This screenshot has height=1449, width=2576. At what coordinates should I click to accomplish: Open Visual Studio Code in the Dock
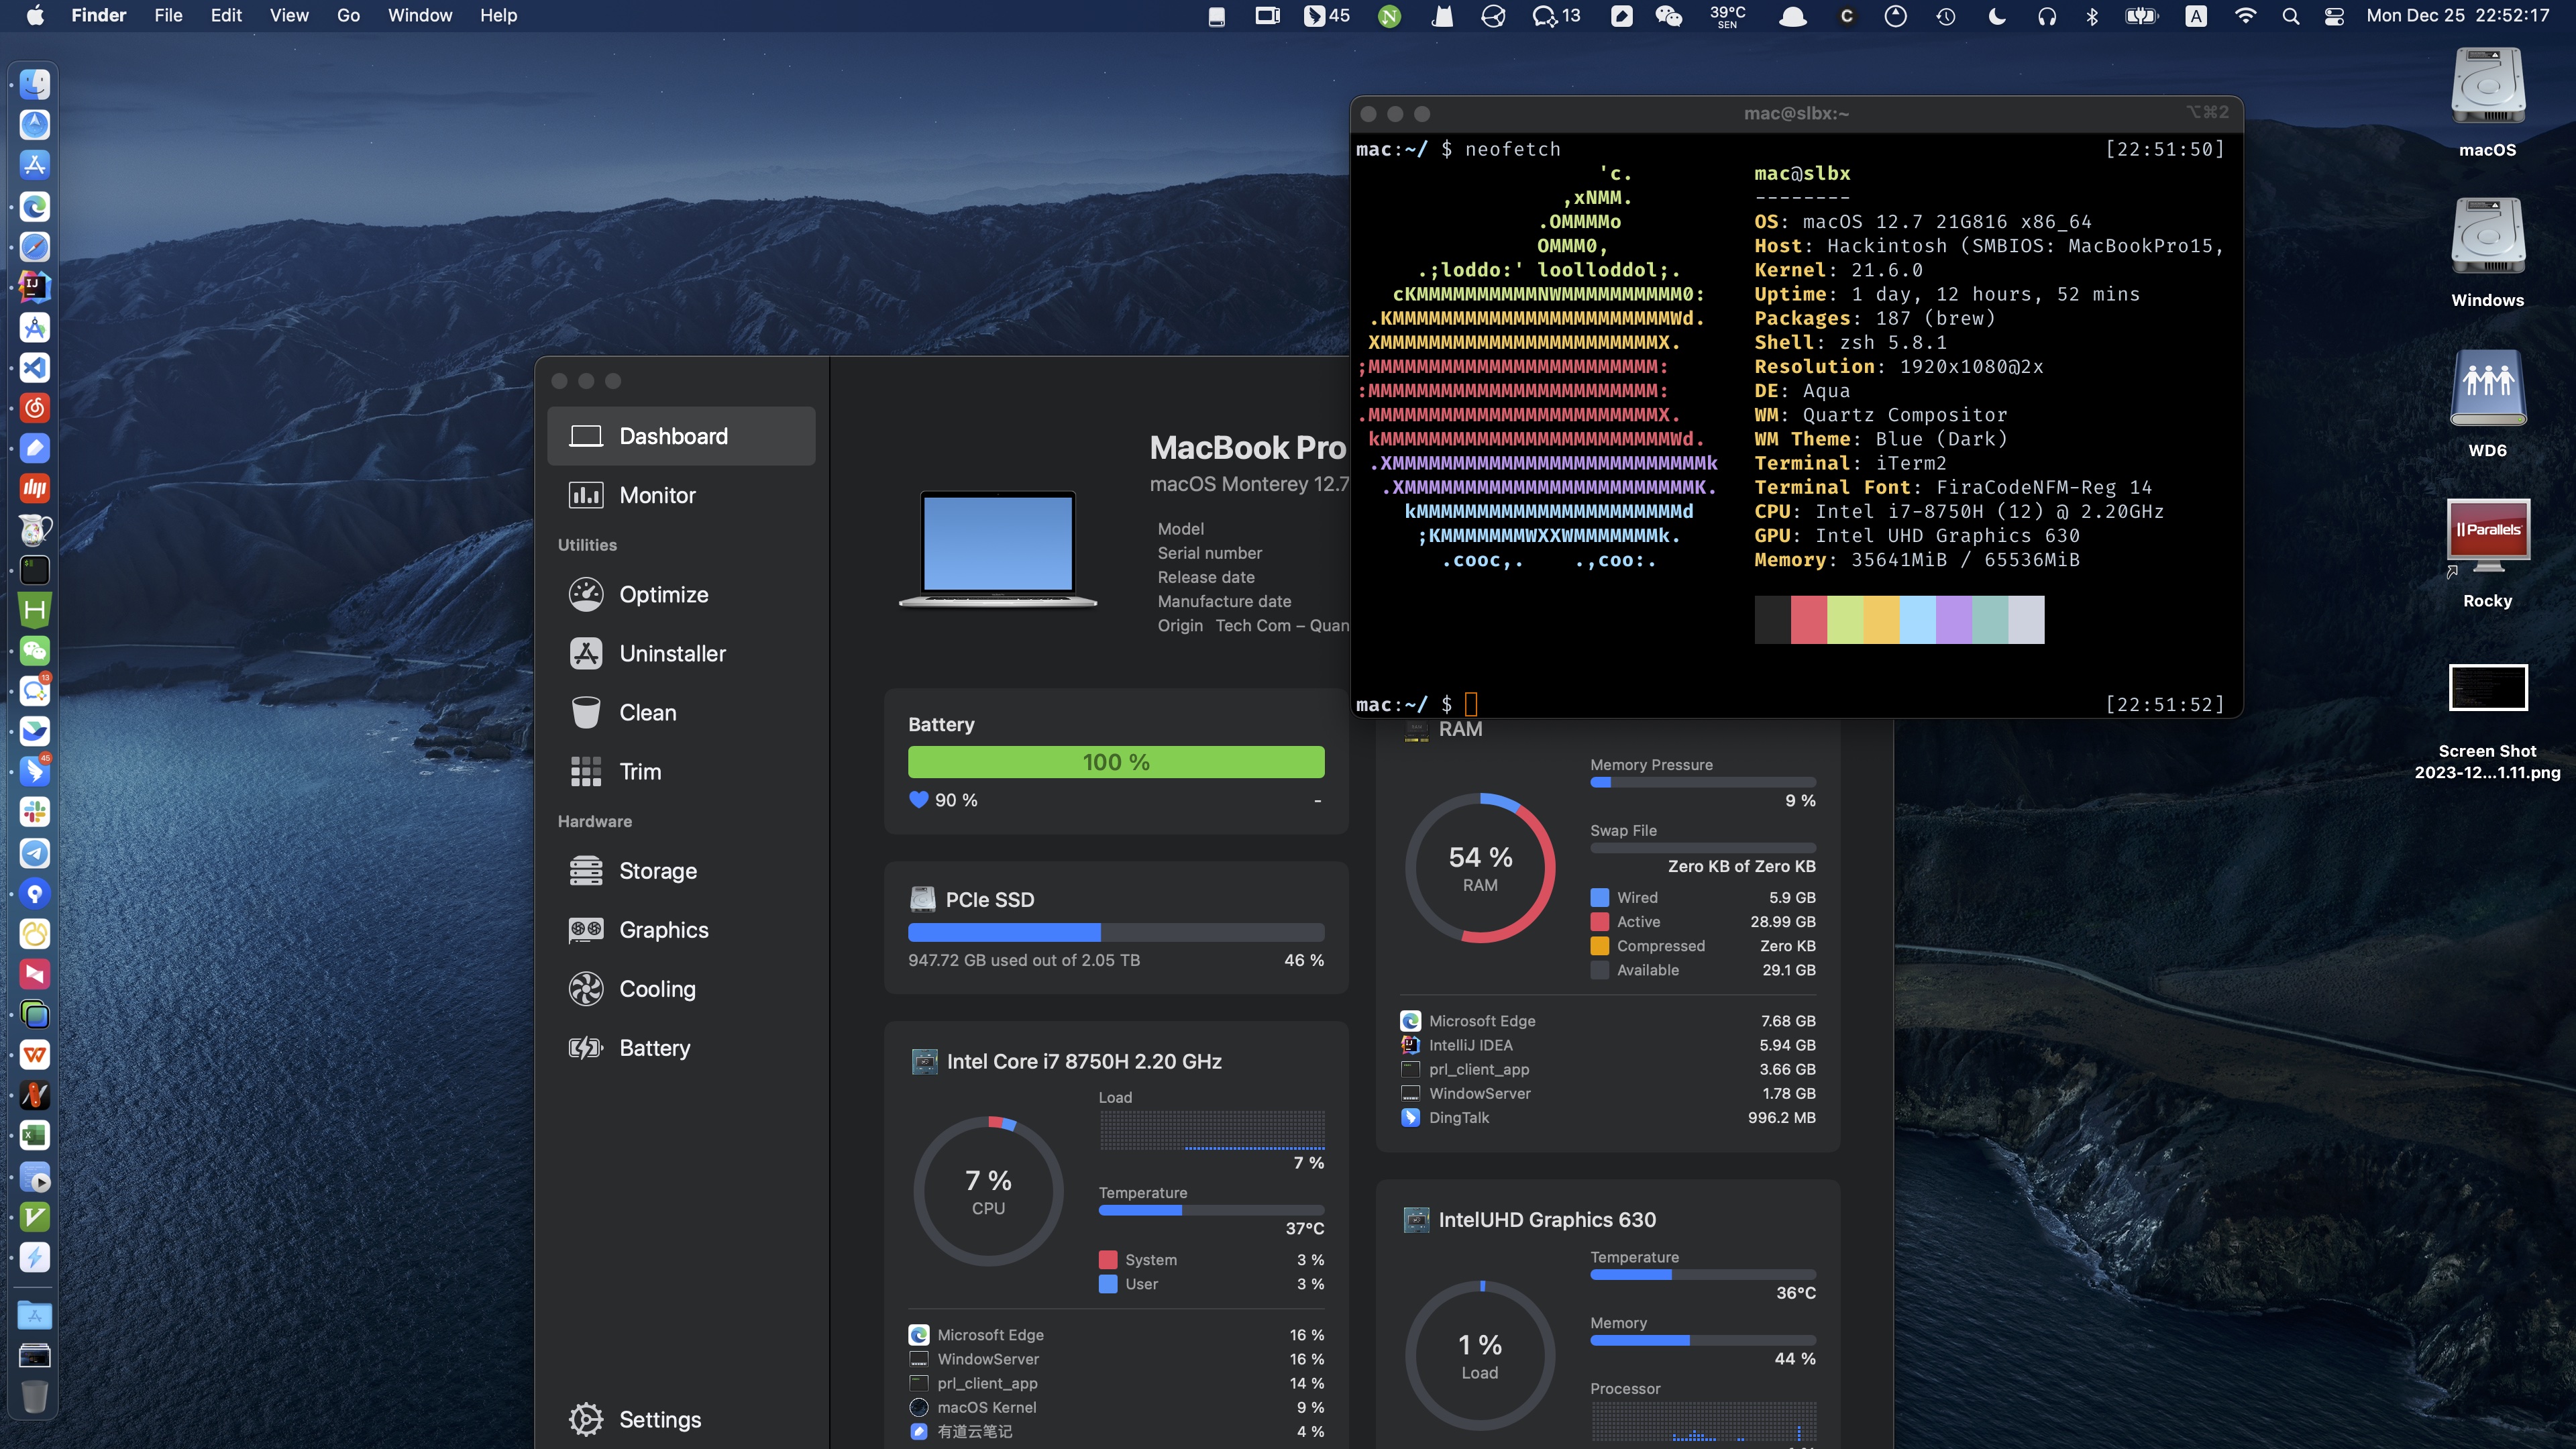(34, 367)
